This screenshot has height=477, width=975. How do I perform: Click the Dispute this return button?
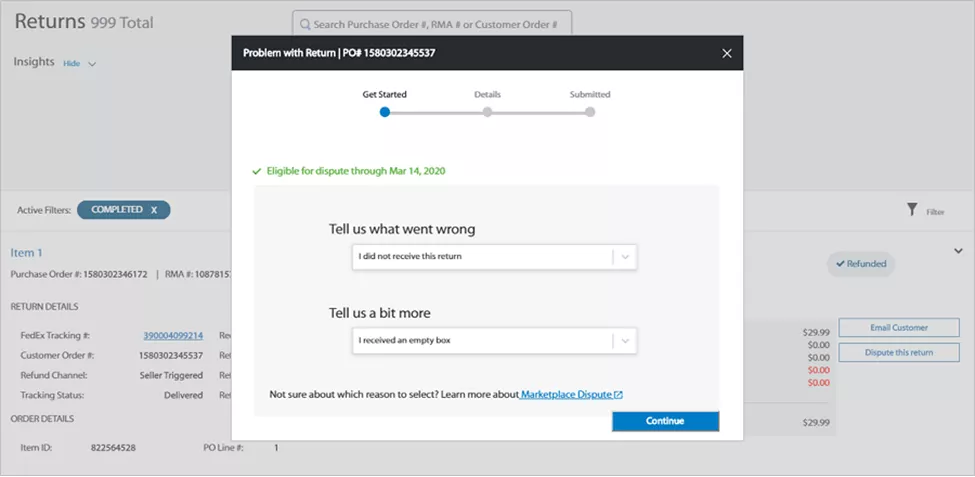pos(898,352)
